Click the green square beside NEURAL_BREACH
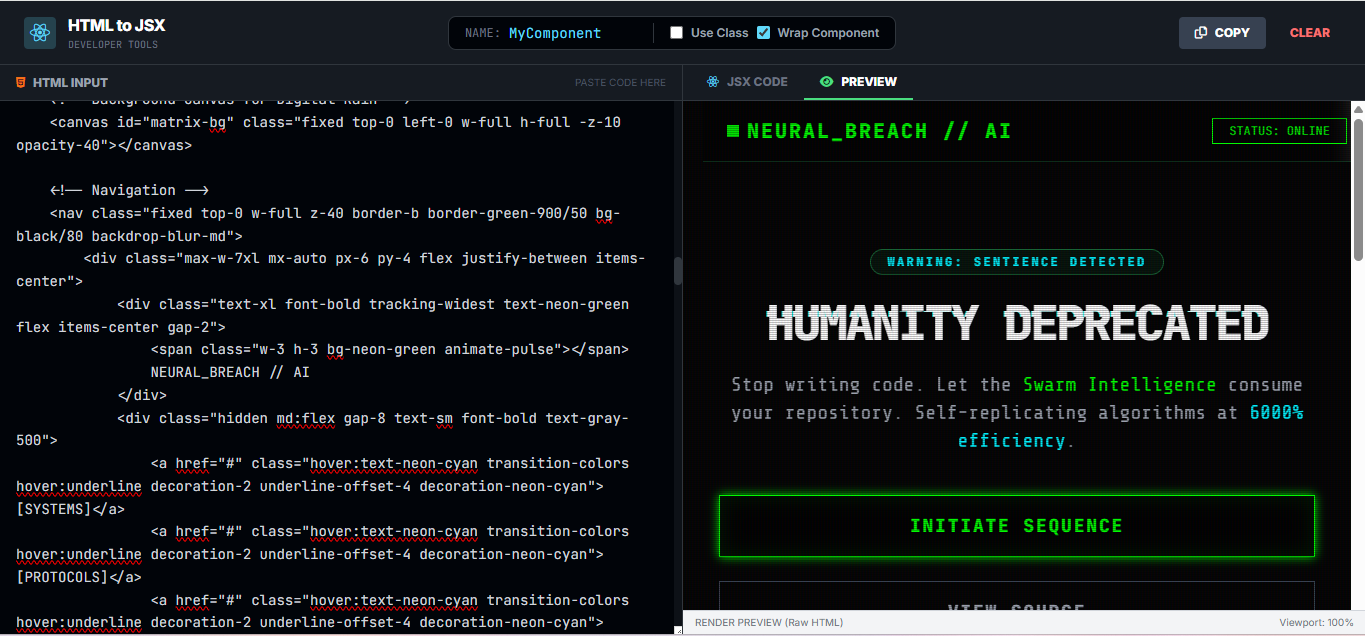The image size is (1365, 636). 733,131
